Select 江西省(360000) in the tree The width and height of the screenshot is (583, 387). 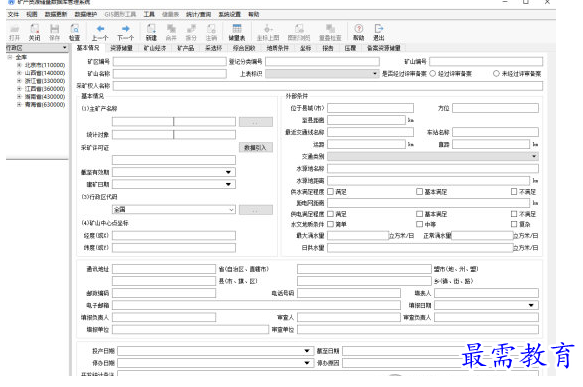point(45,88)
